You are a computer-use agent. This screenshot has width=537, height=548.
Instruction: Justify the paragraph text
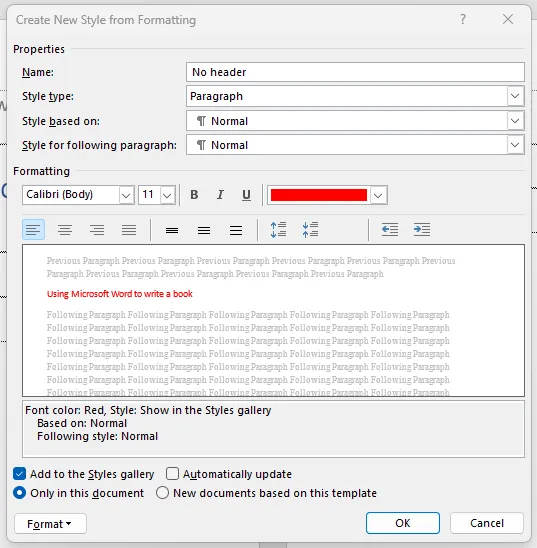129,230
